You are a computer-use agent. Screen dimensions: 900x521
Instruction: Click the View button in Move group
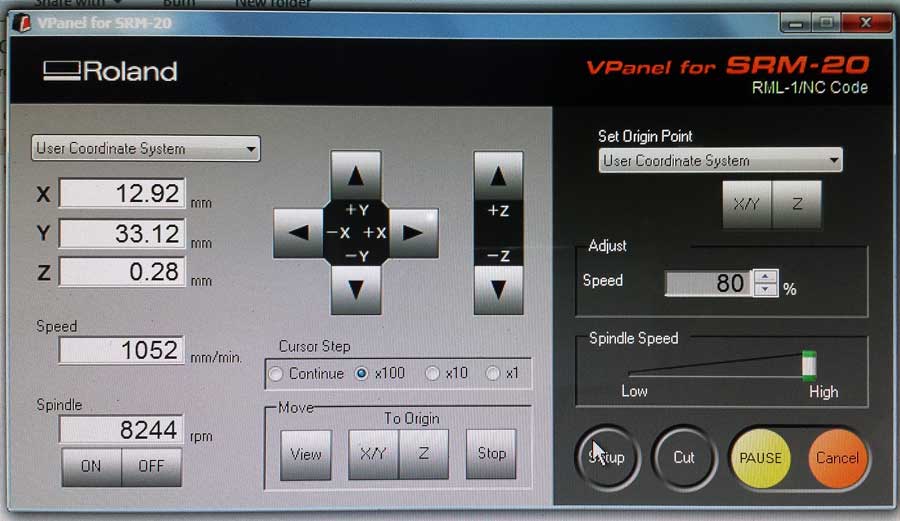pyautogui.click(x=306, y=454)
